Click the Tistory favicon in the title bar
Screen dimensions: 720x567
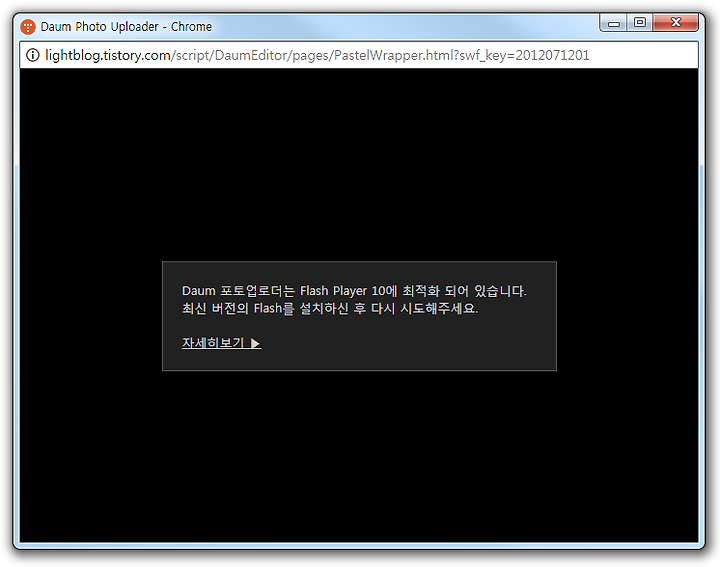28,27
